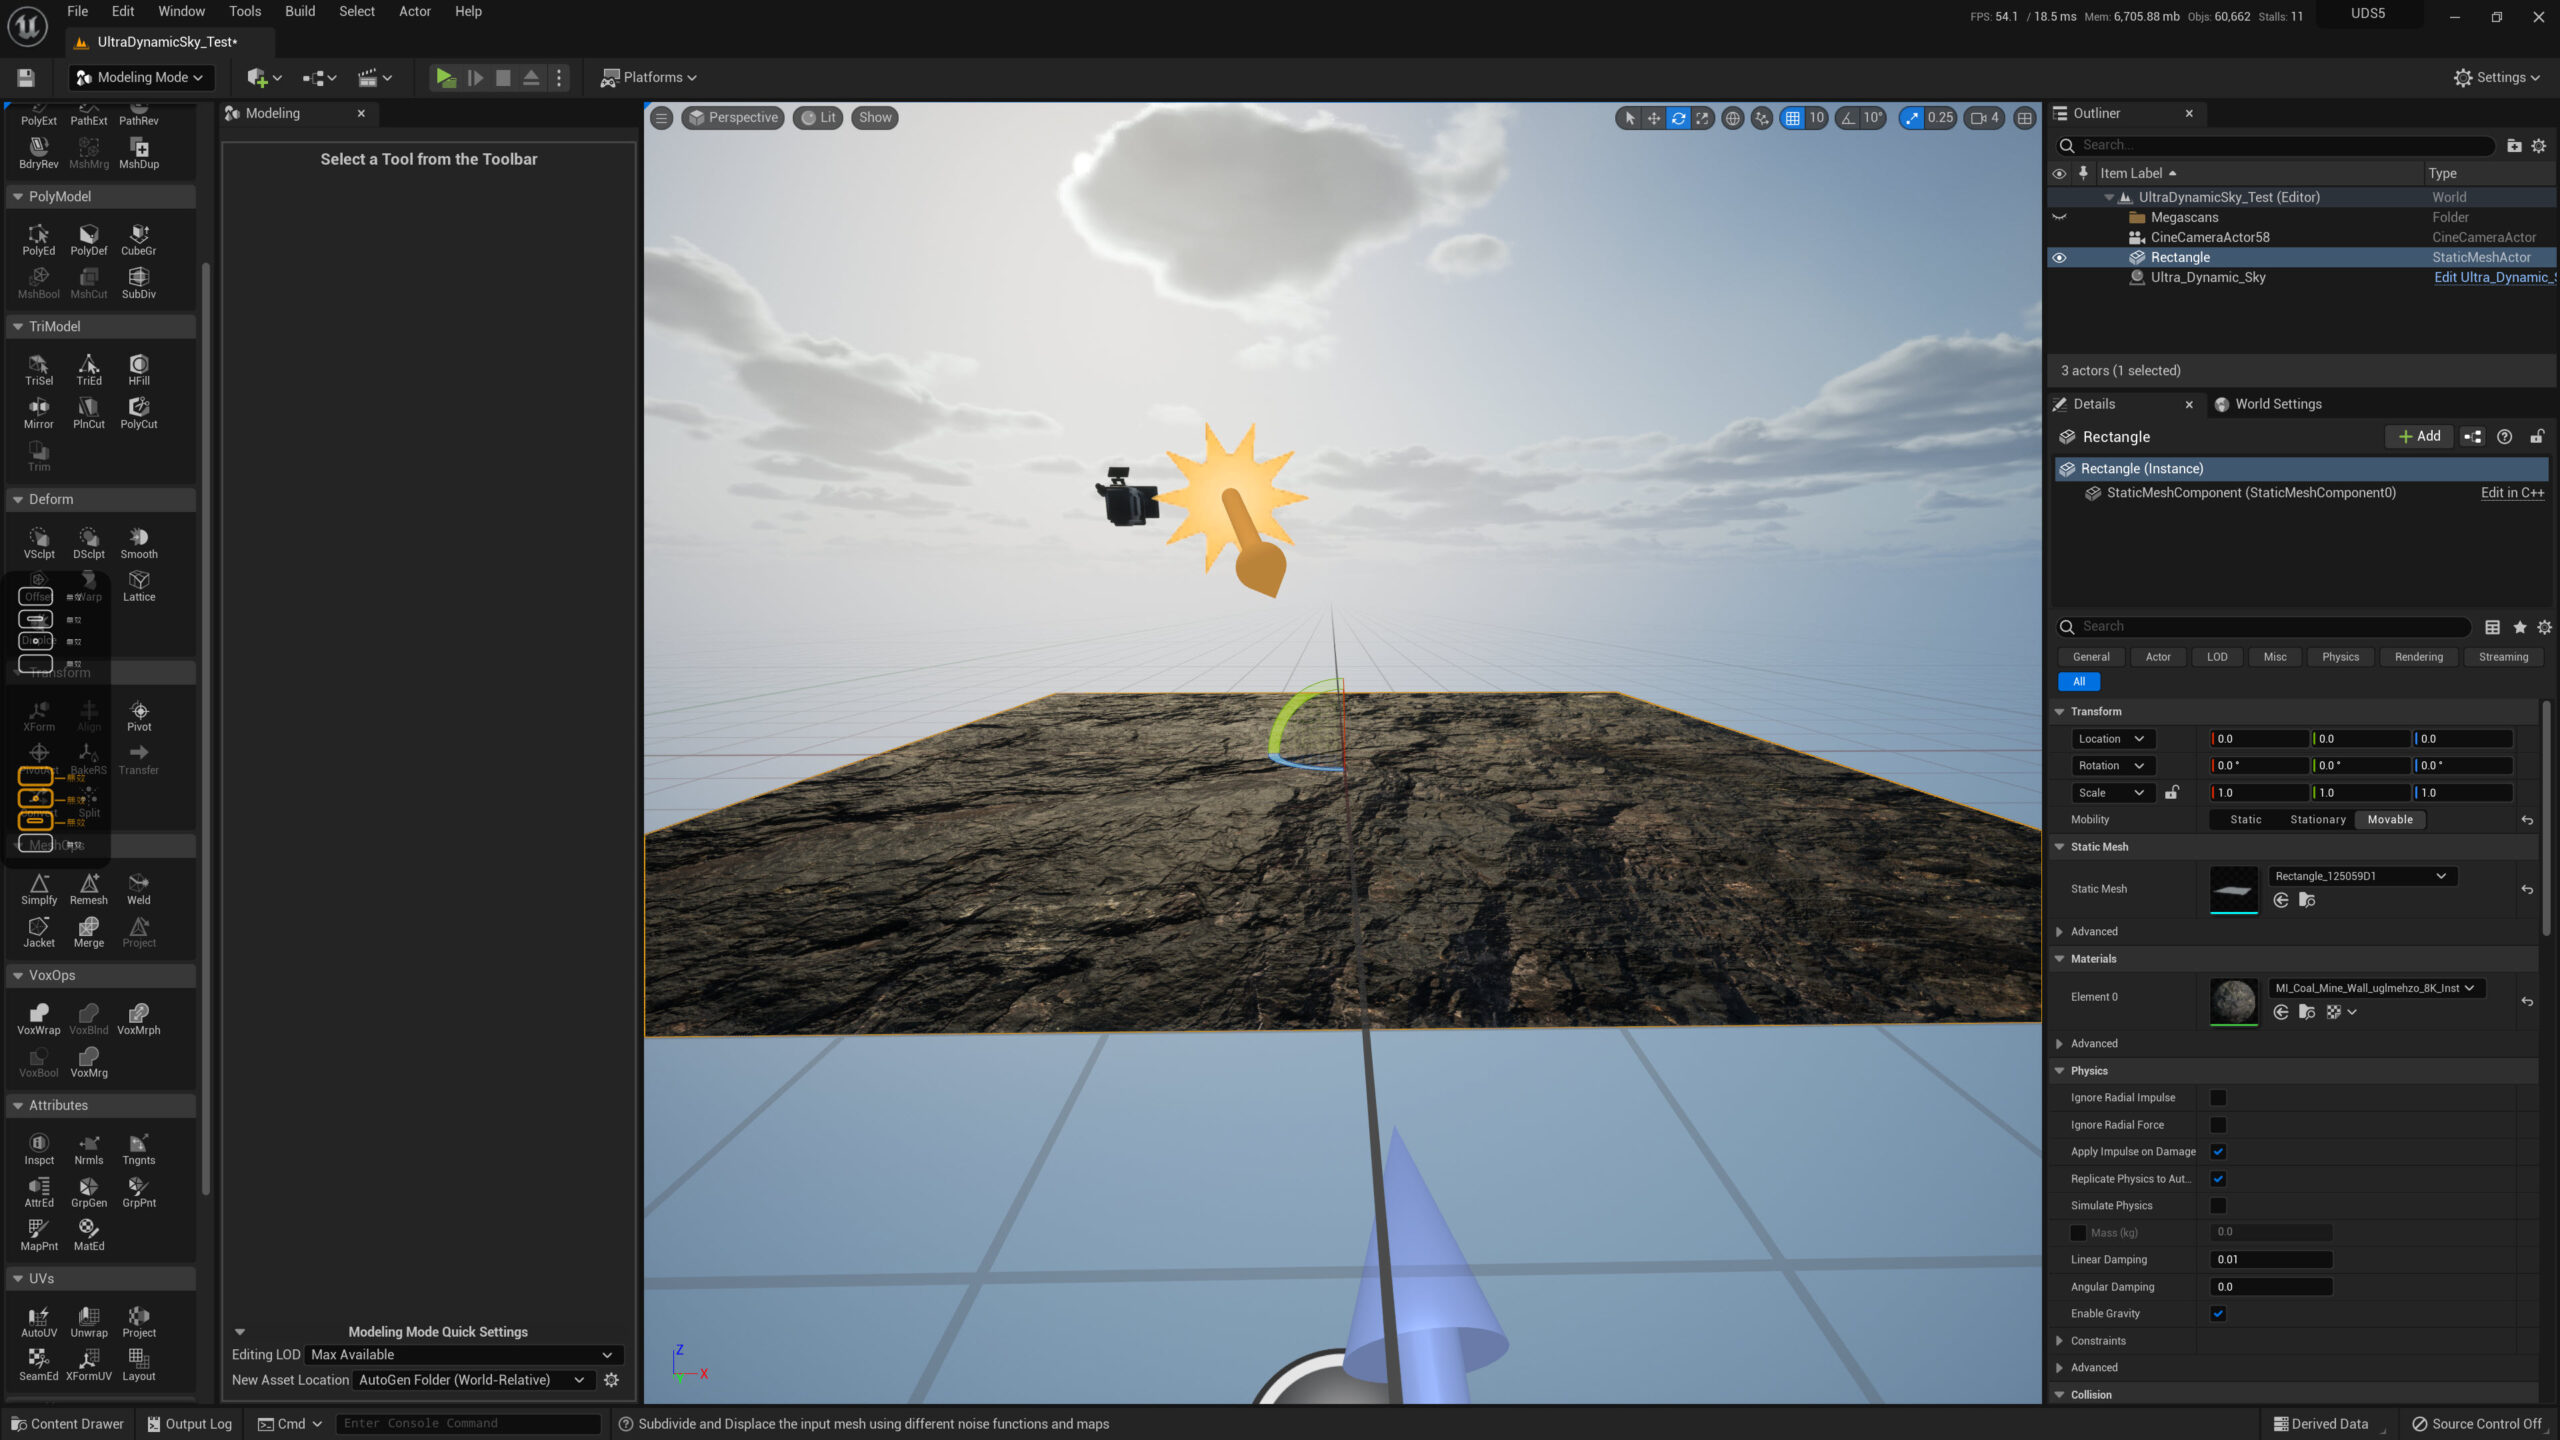Open the Editing LOD dropdown
Viewport: 2560px width, 1440px height.
462,1355
